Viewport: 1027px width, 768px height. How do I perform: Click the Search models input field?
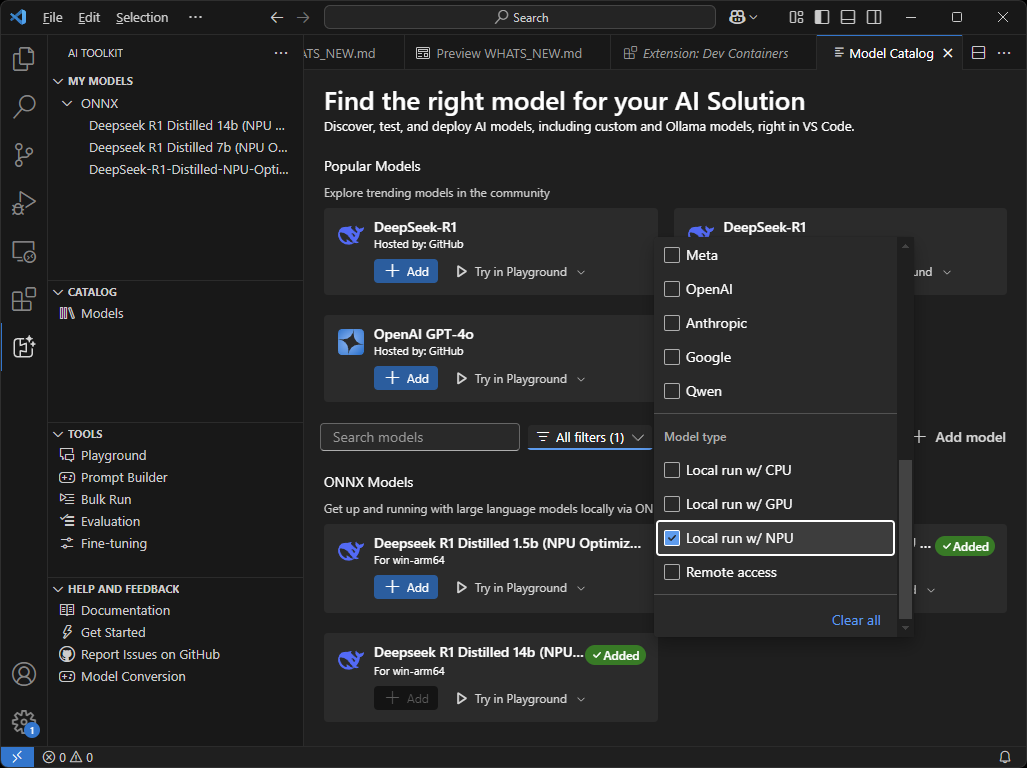click(x=420, y=437)
